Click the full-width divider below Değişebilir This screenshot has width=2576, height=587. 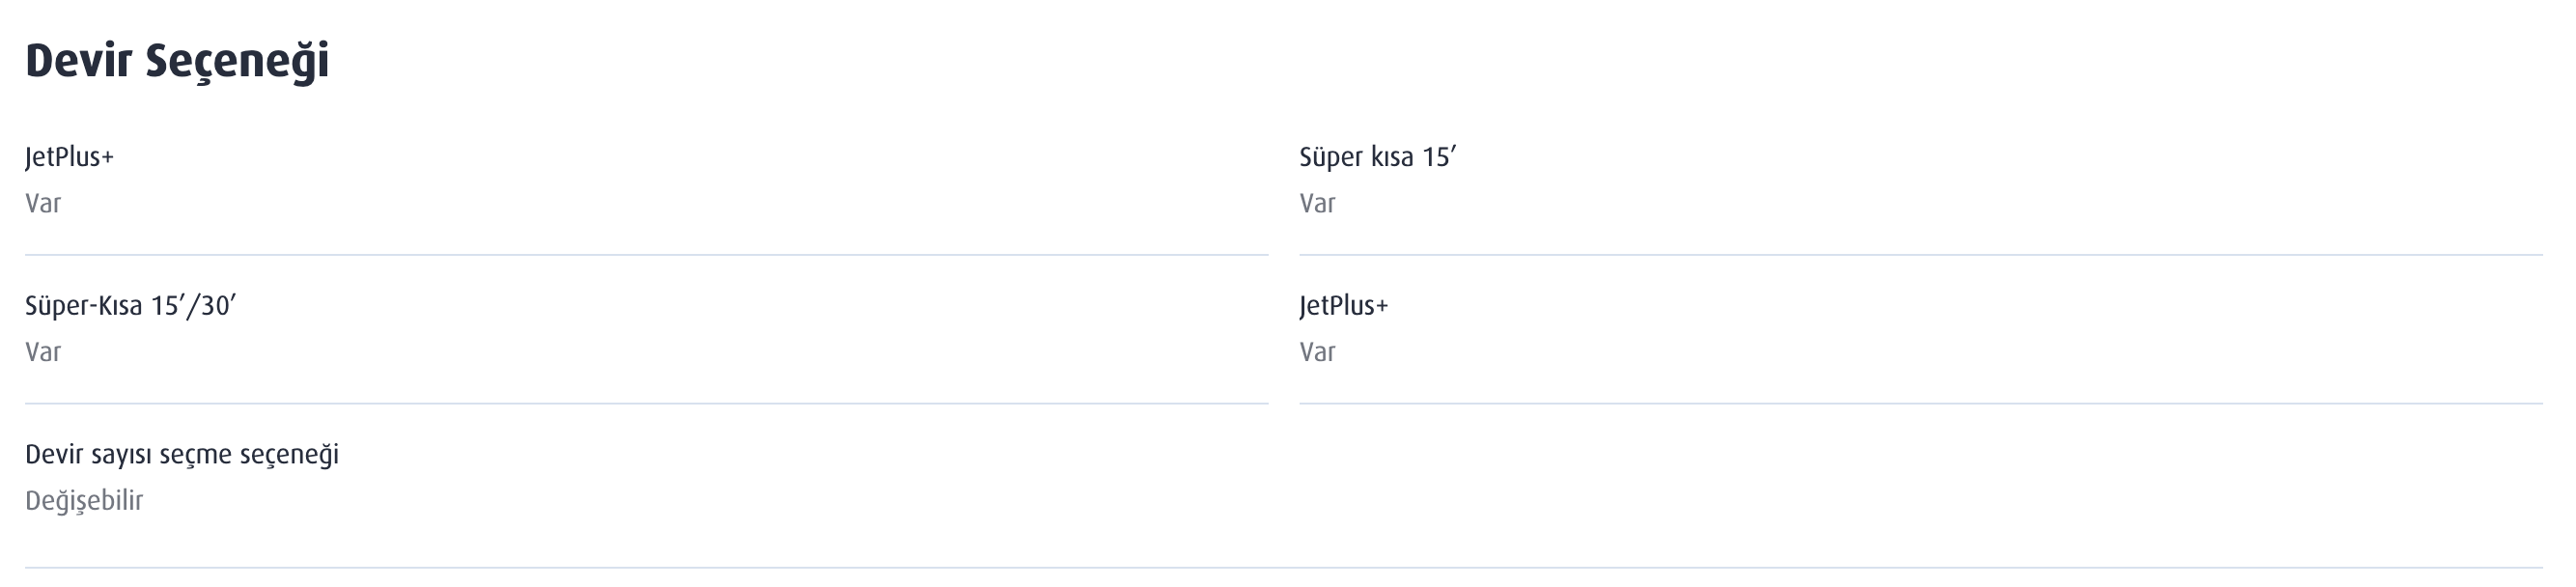coord(1284,568)
